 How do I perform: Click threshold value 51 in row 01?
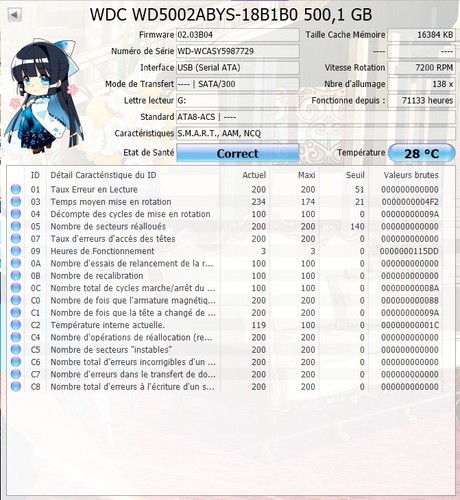(359, 189)
